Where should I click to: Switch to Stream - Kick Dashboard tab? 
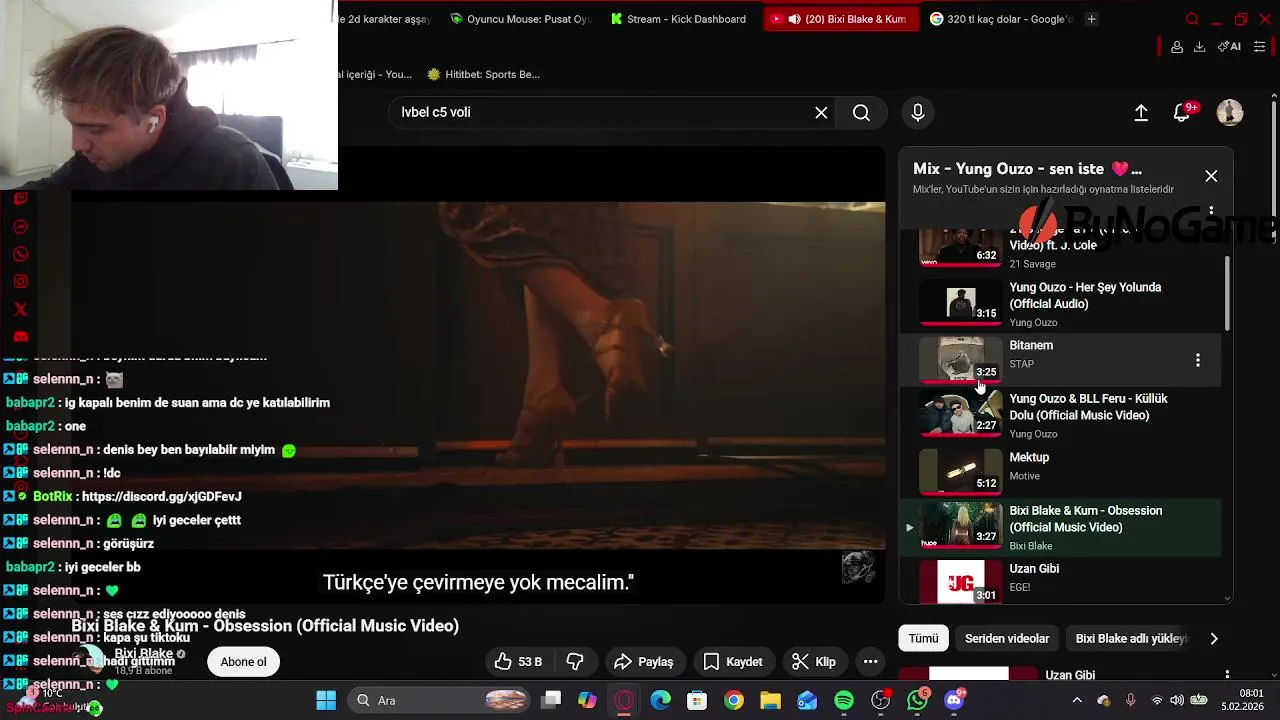pyautogui.click(x=678, y=19)
